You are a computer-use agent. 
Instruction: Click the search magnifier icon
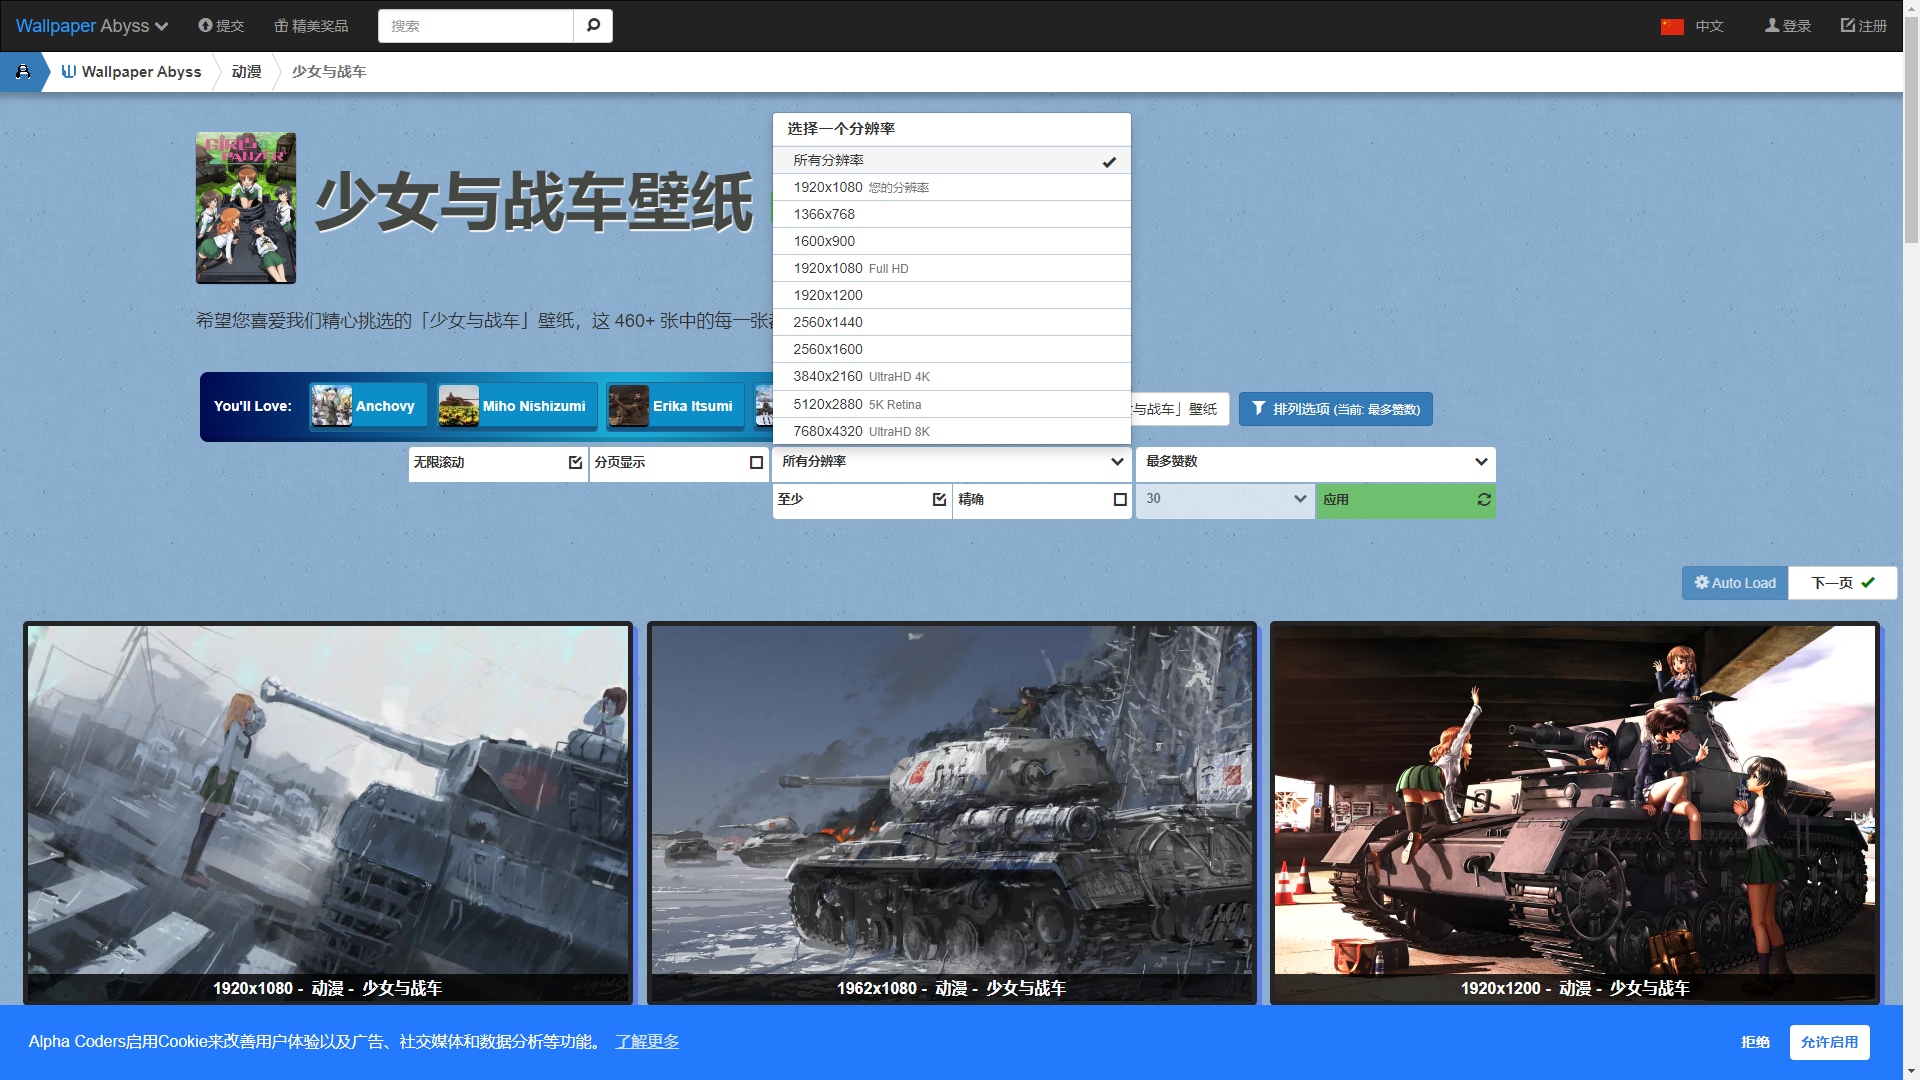593,25
